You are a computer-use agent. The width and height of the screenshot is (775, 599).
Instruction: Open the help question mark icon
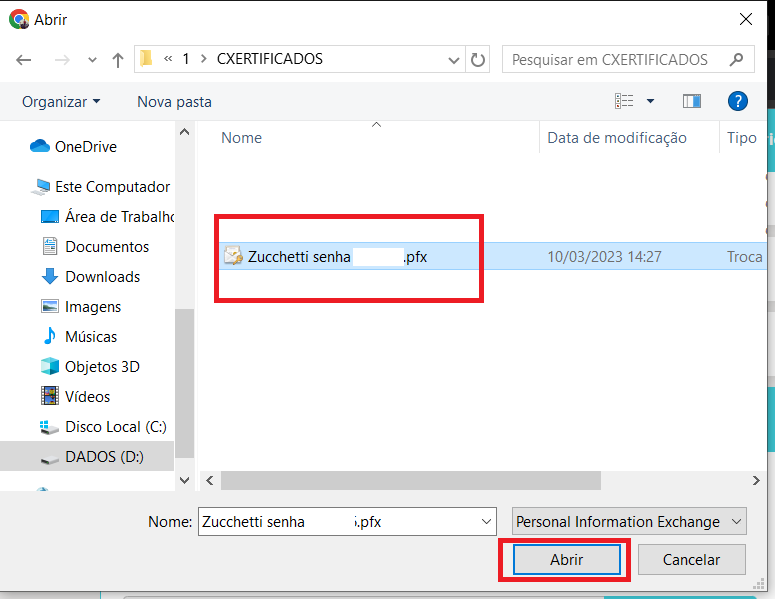(738, 101)
